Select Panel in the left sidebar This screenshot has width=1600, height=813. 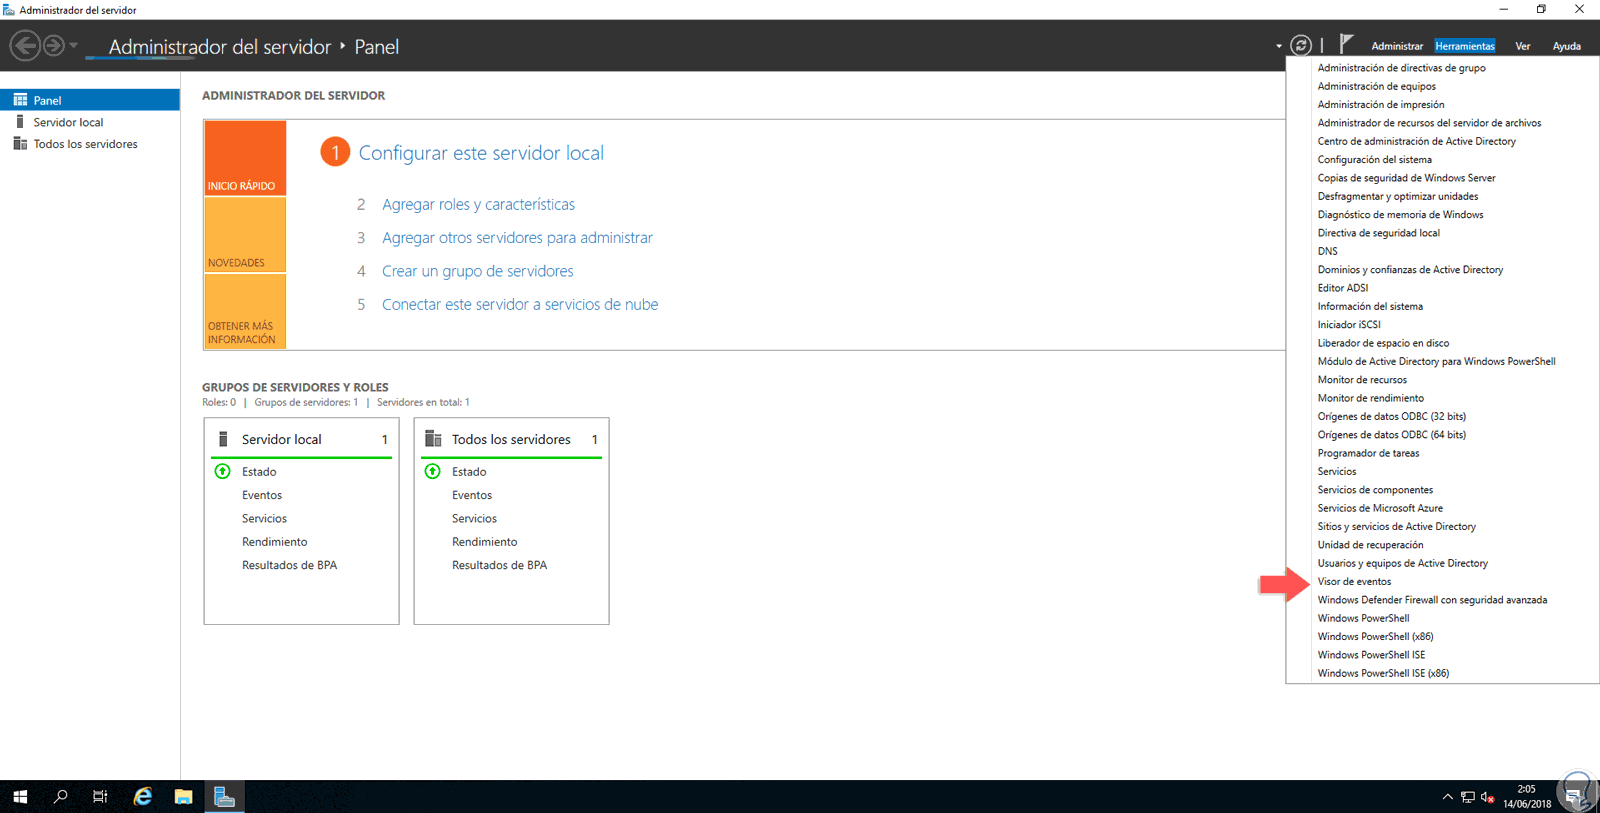[90, 100]
